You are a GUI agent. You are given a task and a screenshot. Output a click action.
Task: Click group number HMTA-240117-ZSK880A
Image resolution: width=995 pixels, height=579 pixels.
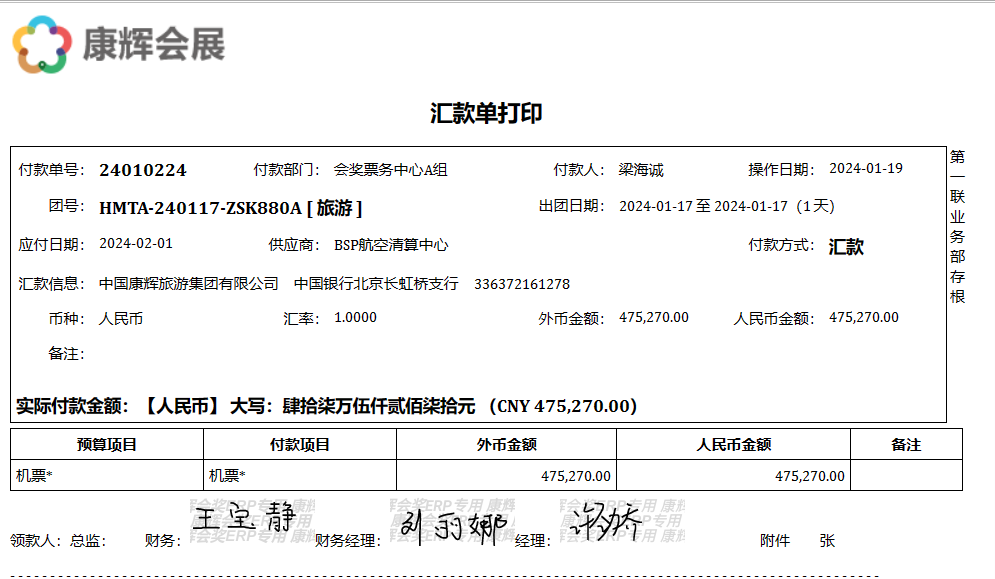(x=200, y=208)
